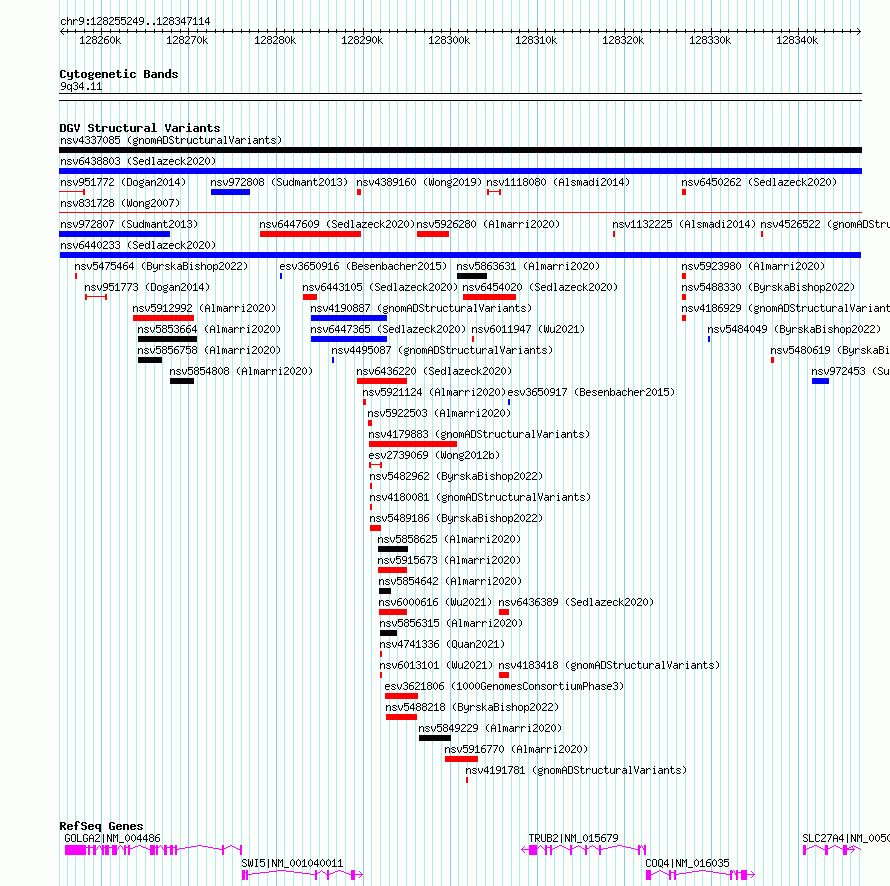Open SWI5 NM_001040011 gene label
The width and height of the screenshot is (890, 886).
(292, 863)
